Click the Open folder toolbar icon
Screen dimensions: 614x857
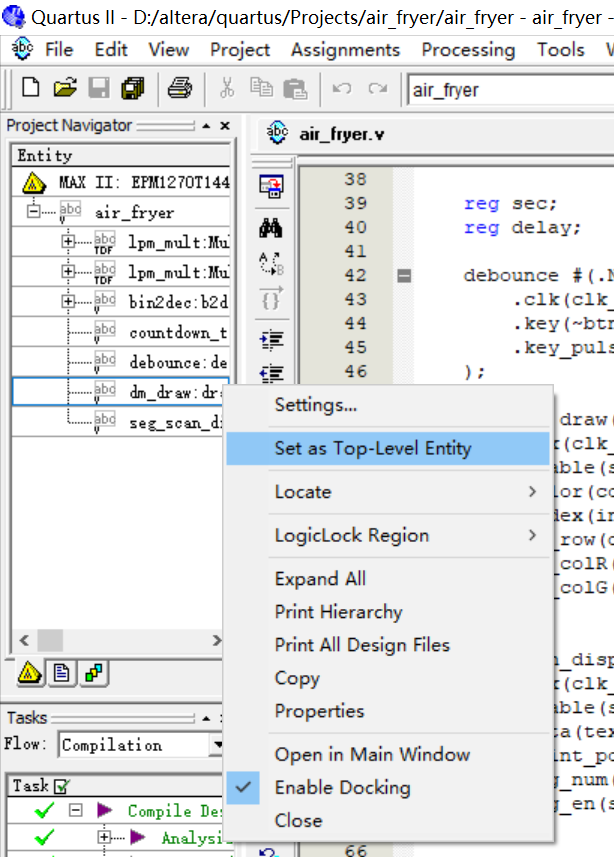(65, 88)
